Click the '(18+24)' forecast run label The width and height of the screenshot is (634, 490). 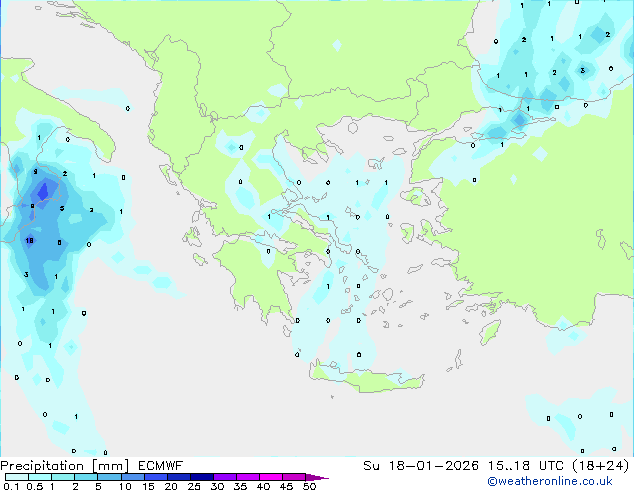[x=601, y=466]
